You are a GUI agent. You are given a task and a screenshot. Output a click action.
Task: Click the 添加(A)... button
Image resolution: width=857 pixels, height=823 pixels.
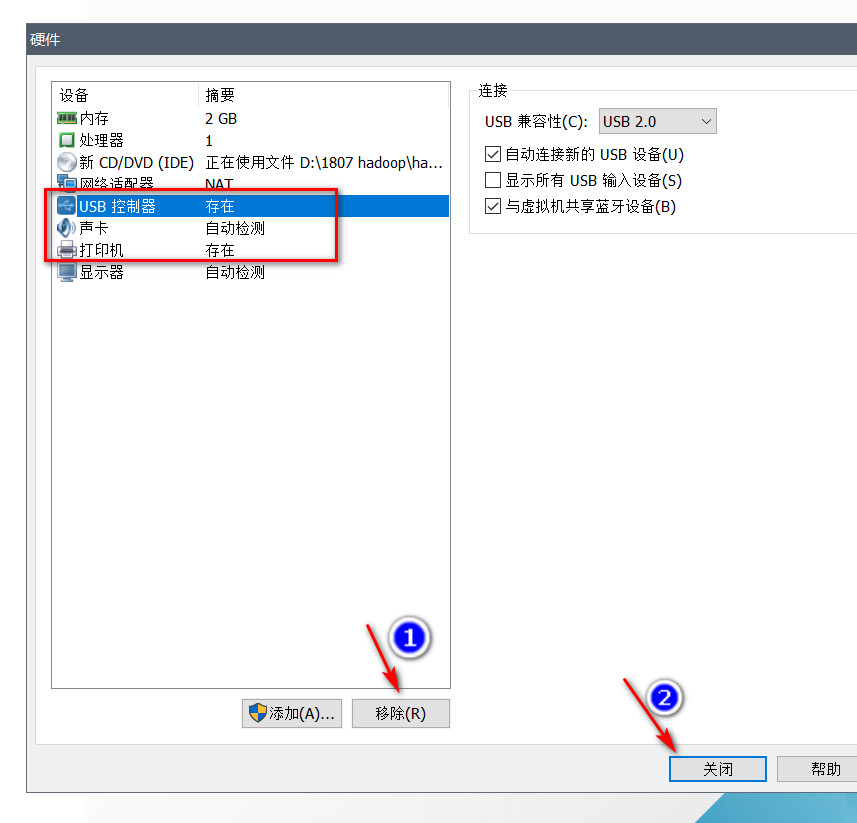292,713
